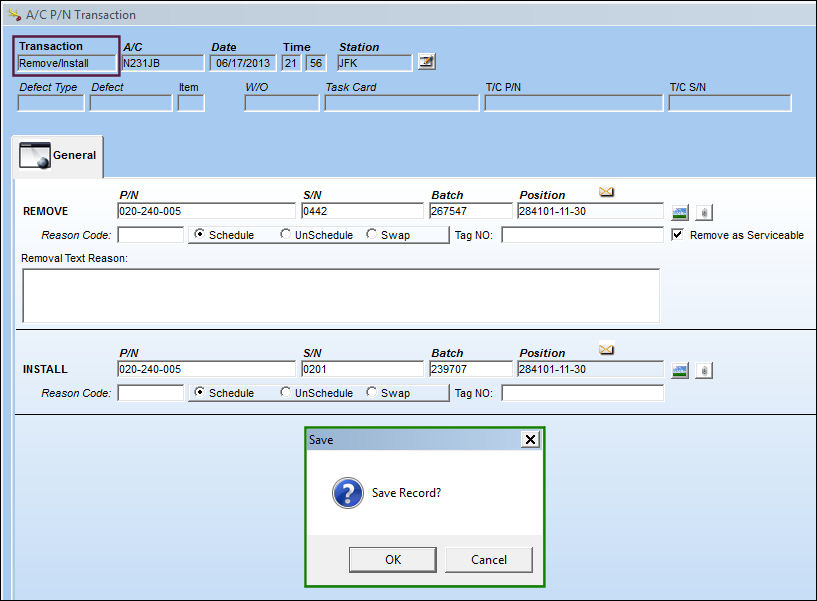The width and height of the screenshot is (817, 601).
Task: Focus the Defect Type field
Action: [51, 103]
